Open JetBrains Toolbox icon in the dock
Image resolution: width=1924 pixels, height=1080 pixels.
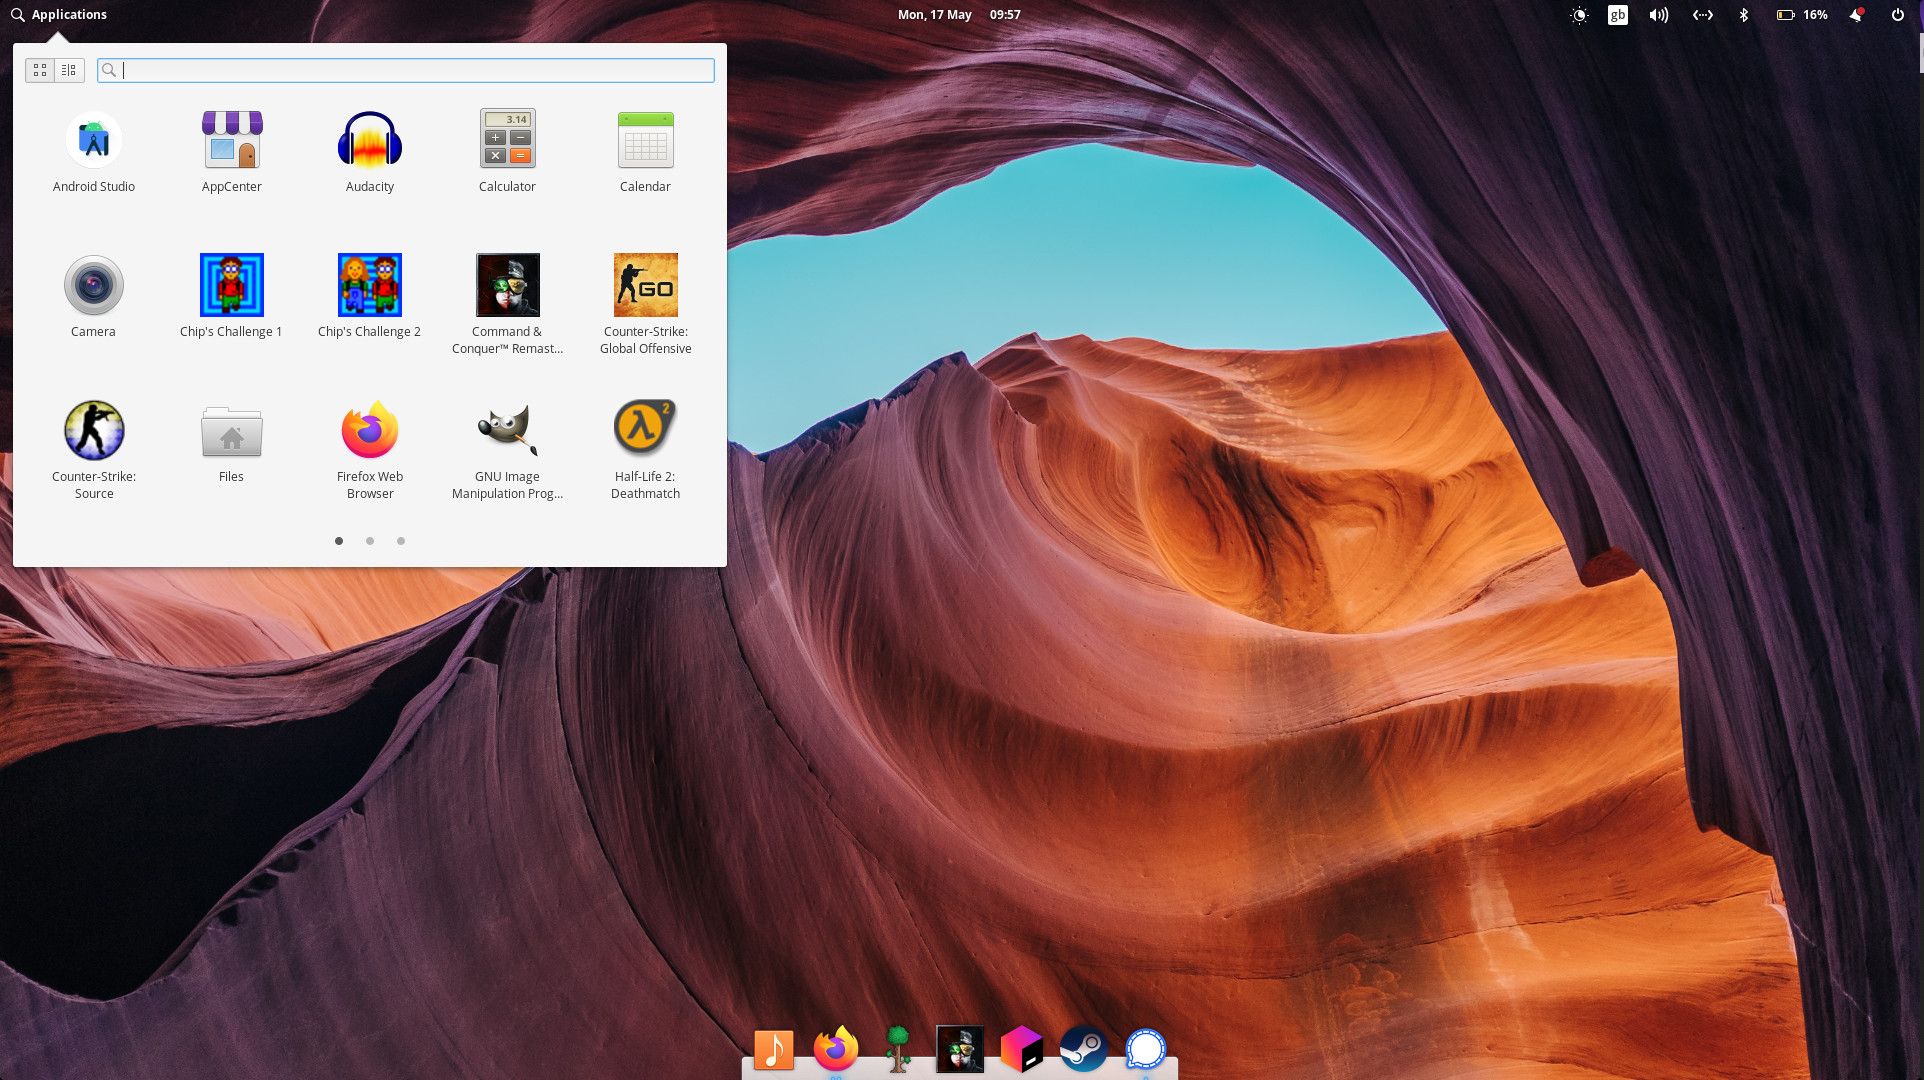(x=1022, y=1049)
